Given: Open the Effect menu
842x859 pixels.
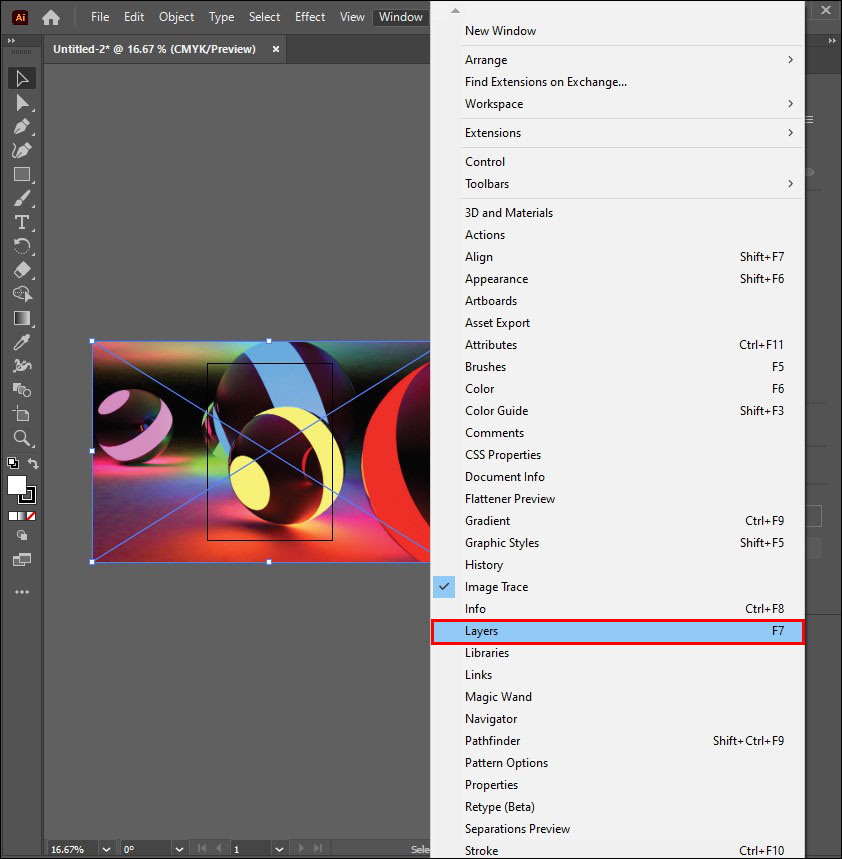Looking at the screenshot, I should coord(310,17).
